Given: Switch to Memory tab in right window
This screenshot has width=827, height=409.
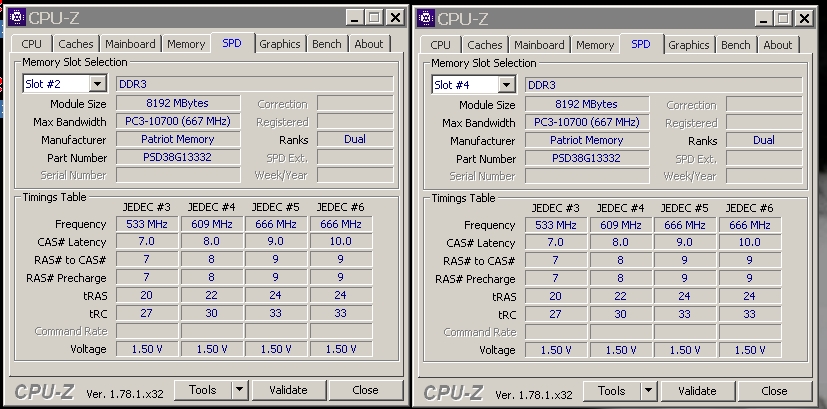Looking at the screenshot, I should pos(595,45).
